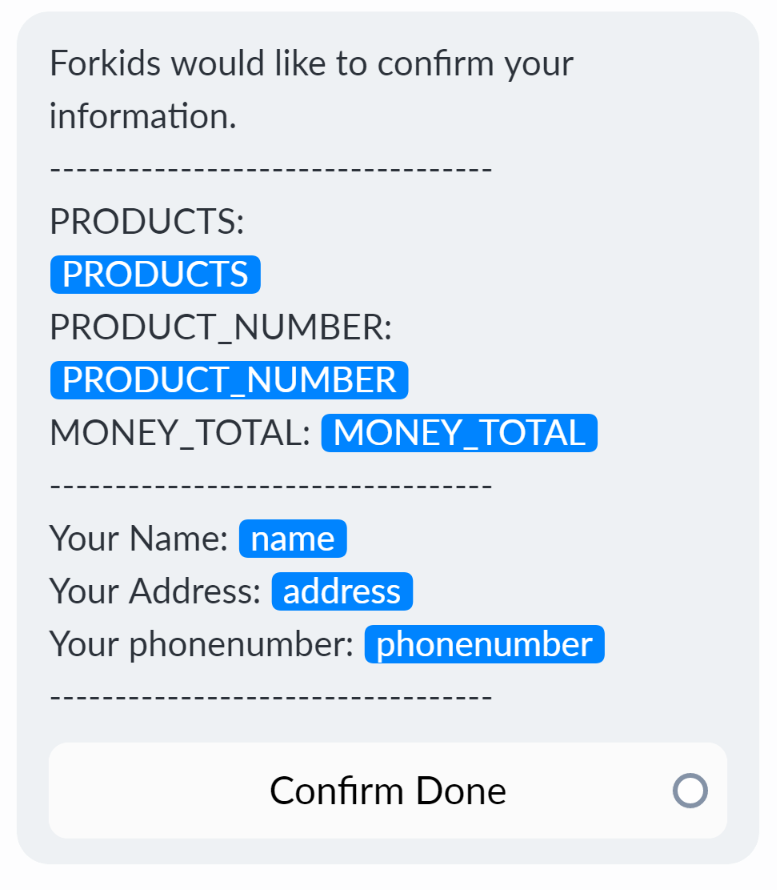Click the blue PRODUCTS variable tag

point(155,275)
